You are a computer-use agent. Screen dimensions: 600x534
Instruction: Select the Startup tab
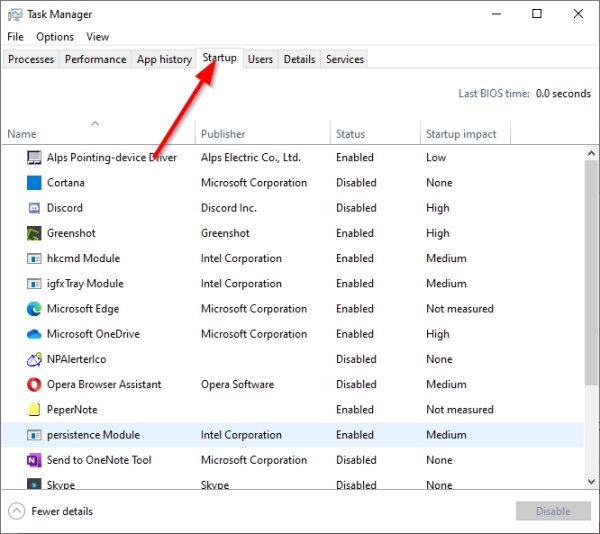(x=220, y=58)
